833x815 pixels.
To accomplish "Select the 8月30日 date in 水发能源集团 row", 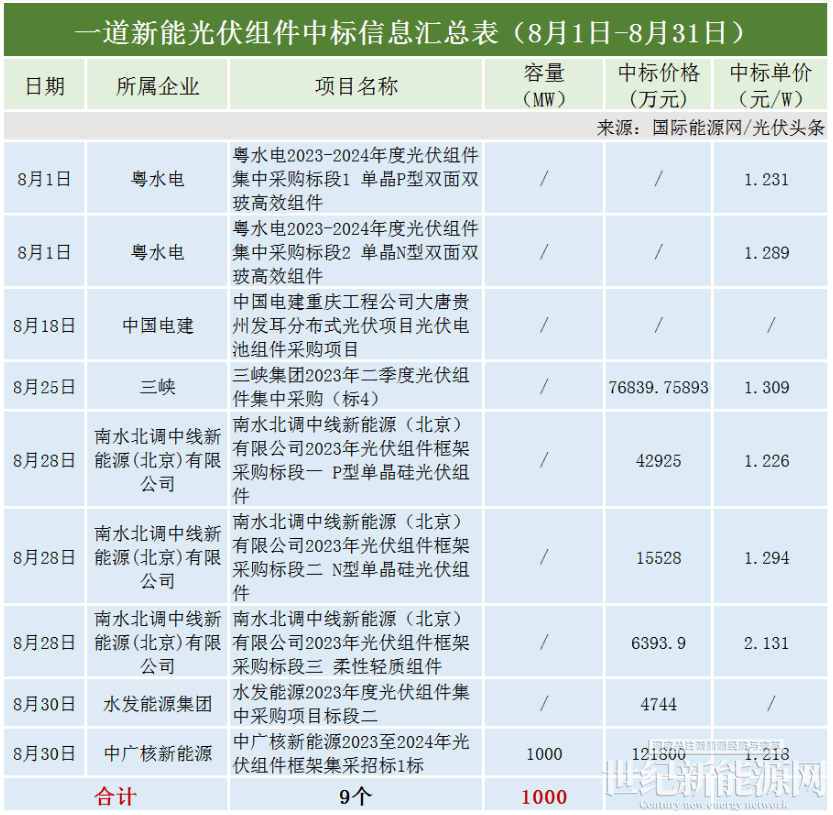I will pos(44,704).
